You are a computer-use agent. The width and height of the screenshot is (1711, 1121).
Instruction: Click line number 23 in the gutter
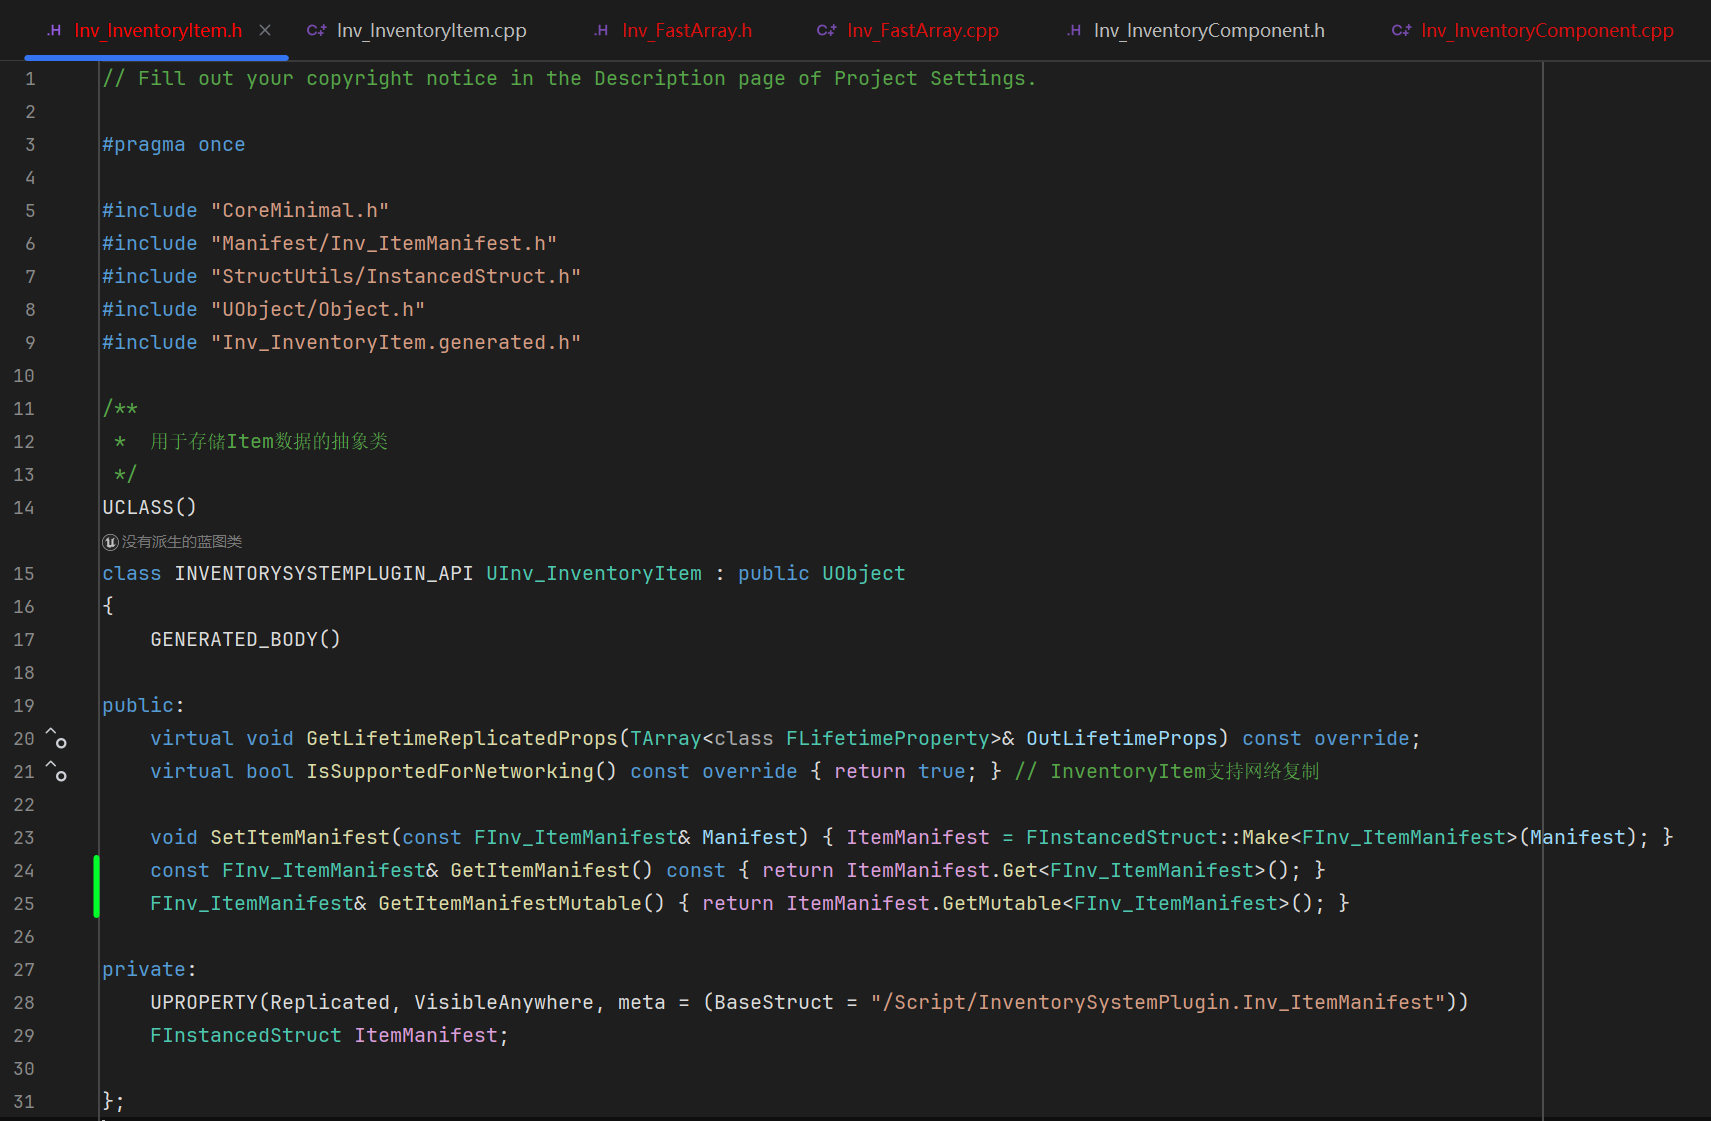click(x=24, y=838)
